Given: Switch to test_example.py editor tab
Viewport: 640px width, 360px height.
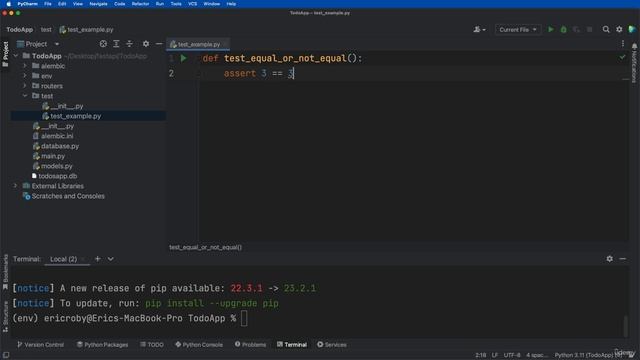Looking at the screenshot, I should click(198, 44).
